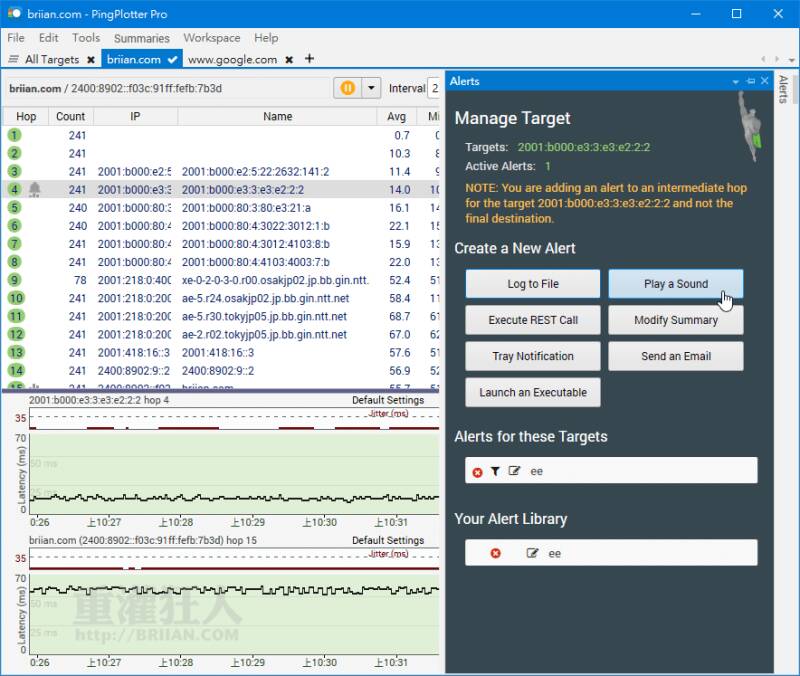This screenshot has width=800, height=676.
Task: Open the Interval combo box
Action: tap(434, 88)
